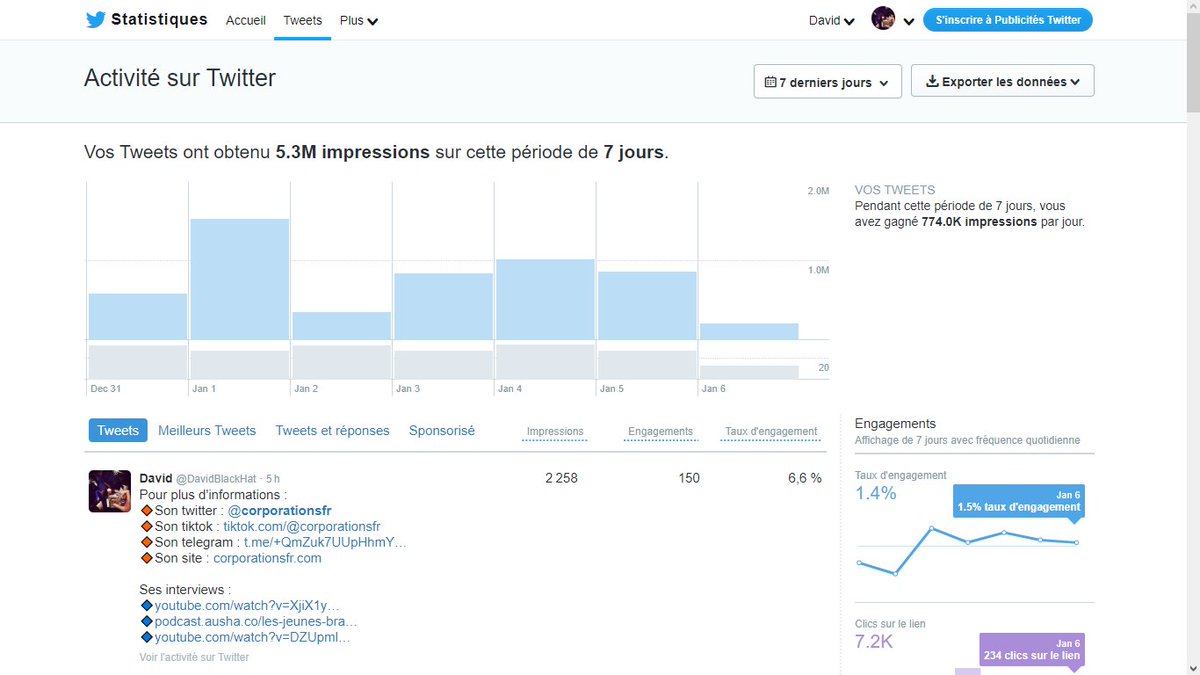Viewport: 1200px width, 675px height.
Task: Click the Jan 6 1.5% engagement tooltip
Action: pos(1018,501)
